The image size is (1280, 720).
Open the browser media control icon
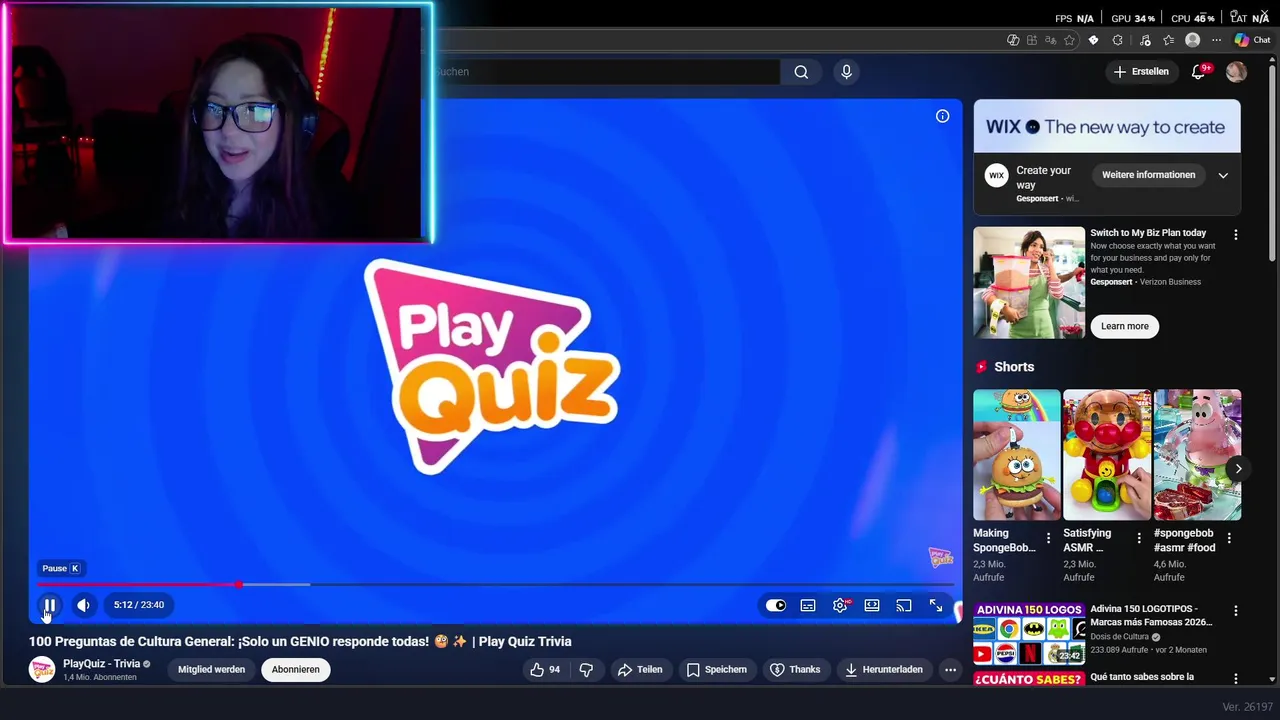(x=1145, y=40)
